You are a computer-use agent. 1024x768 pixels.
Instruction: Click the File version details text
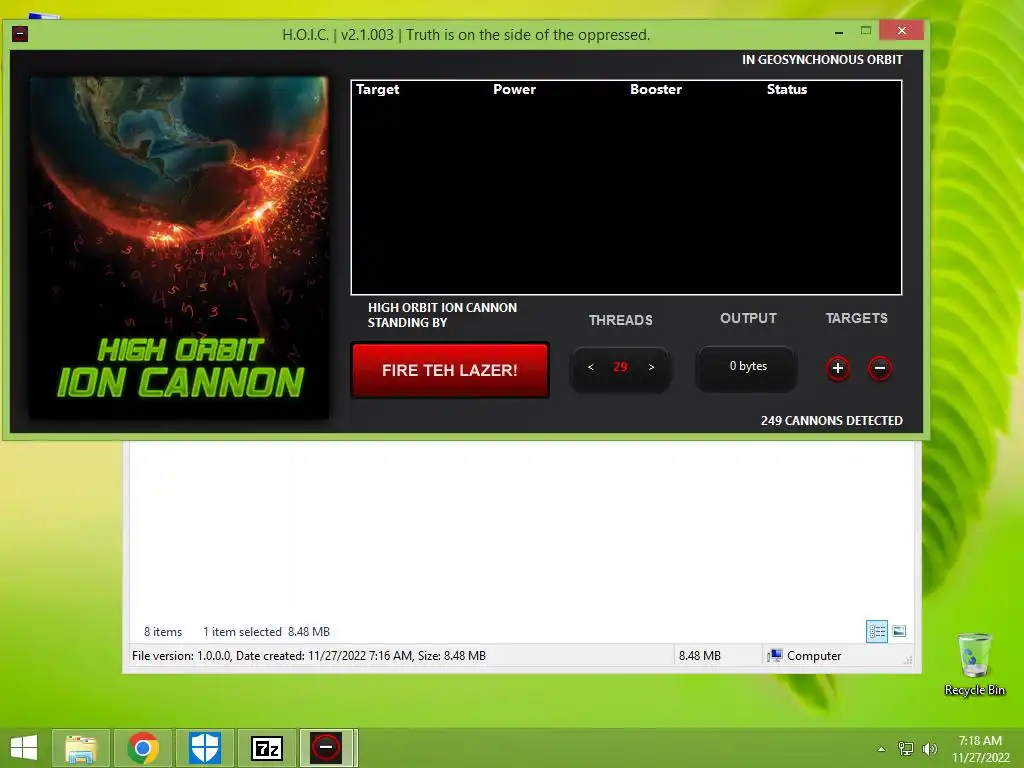click(309, 656)
